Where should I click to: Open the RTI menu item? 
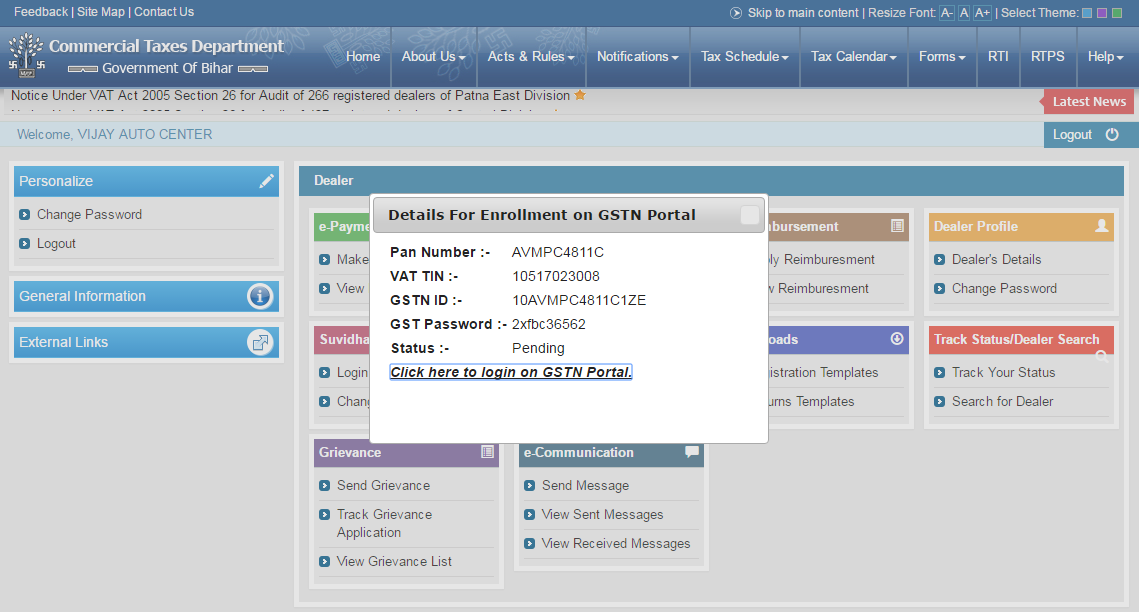pyautogui.click(x=998, y=57)
